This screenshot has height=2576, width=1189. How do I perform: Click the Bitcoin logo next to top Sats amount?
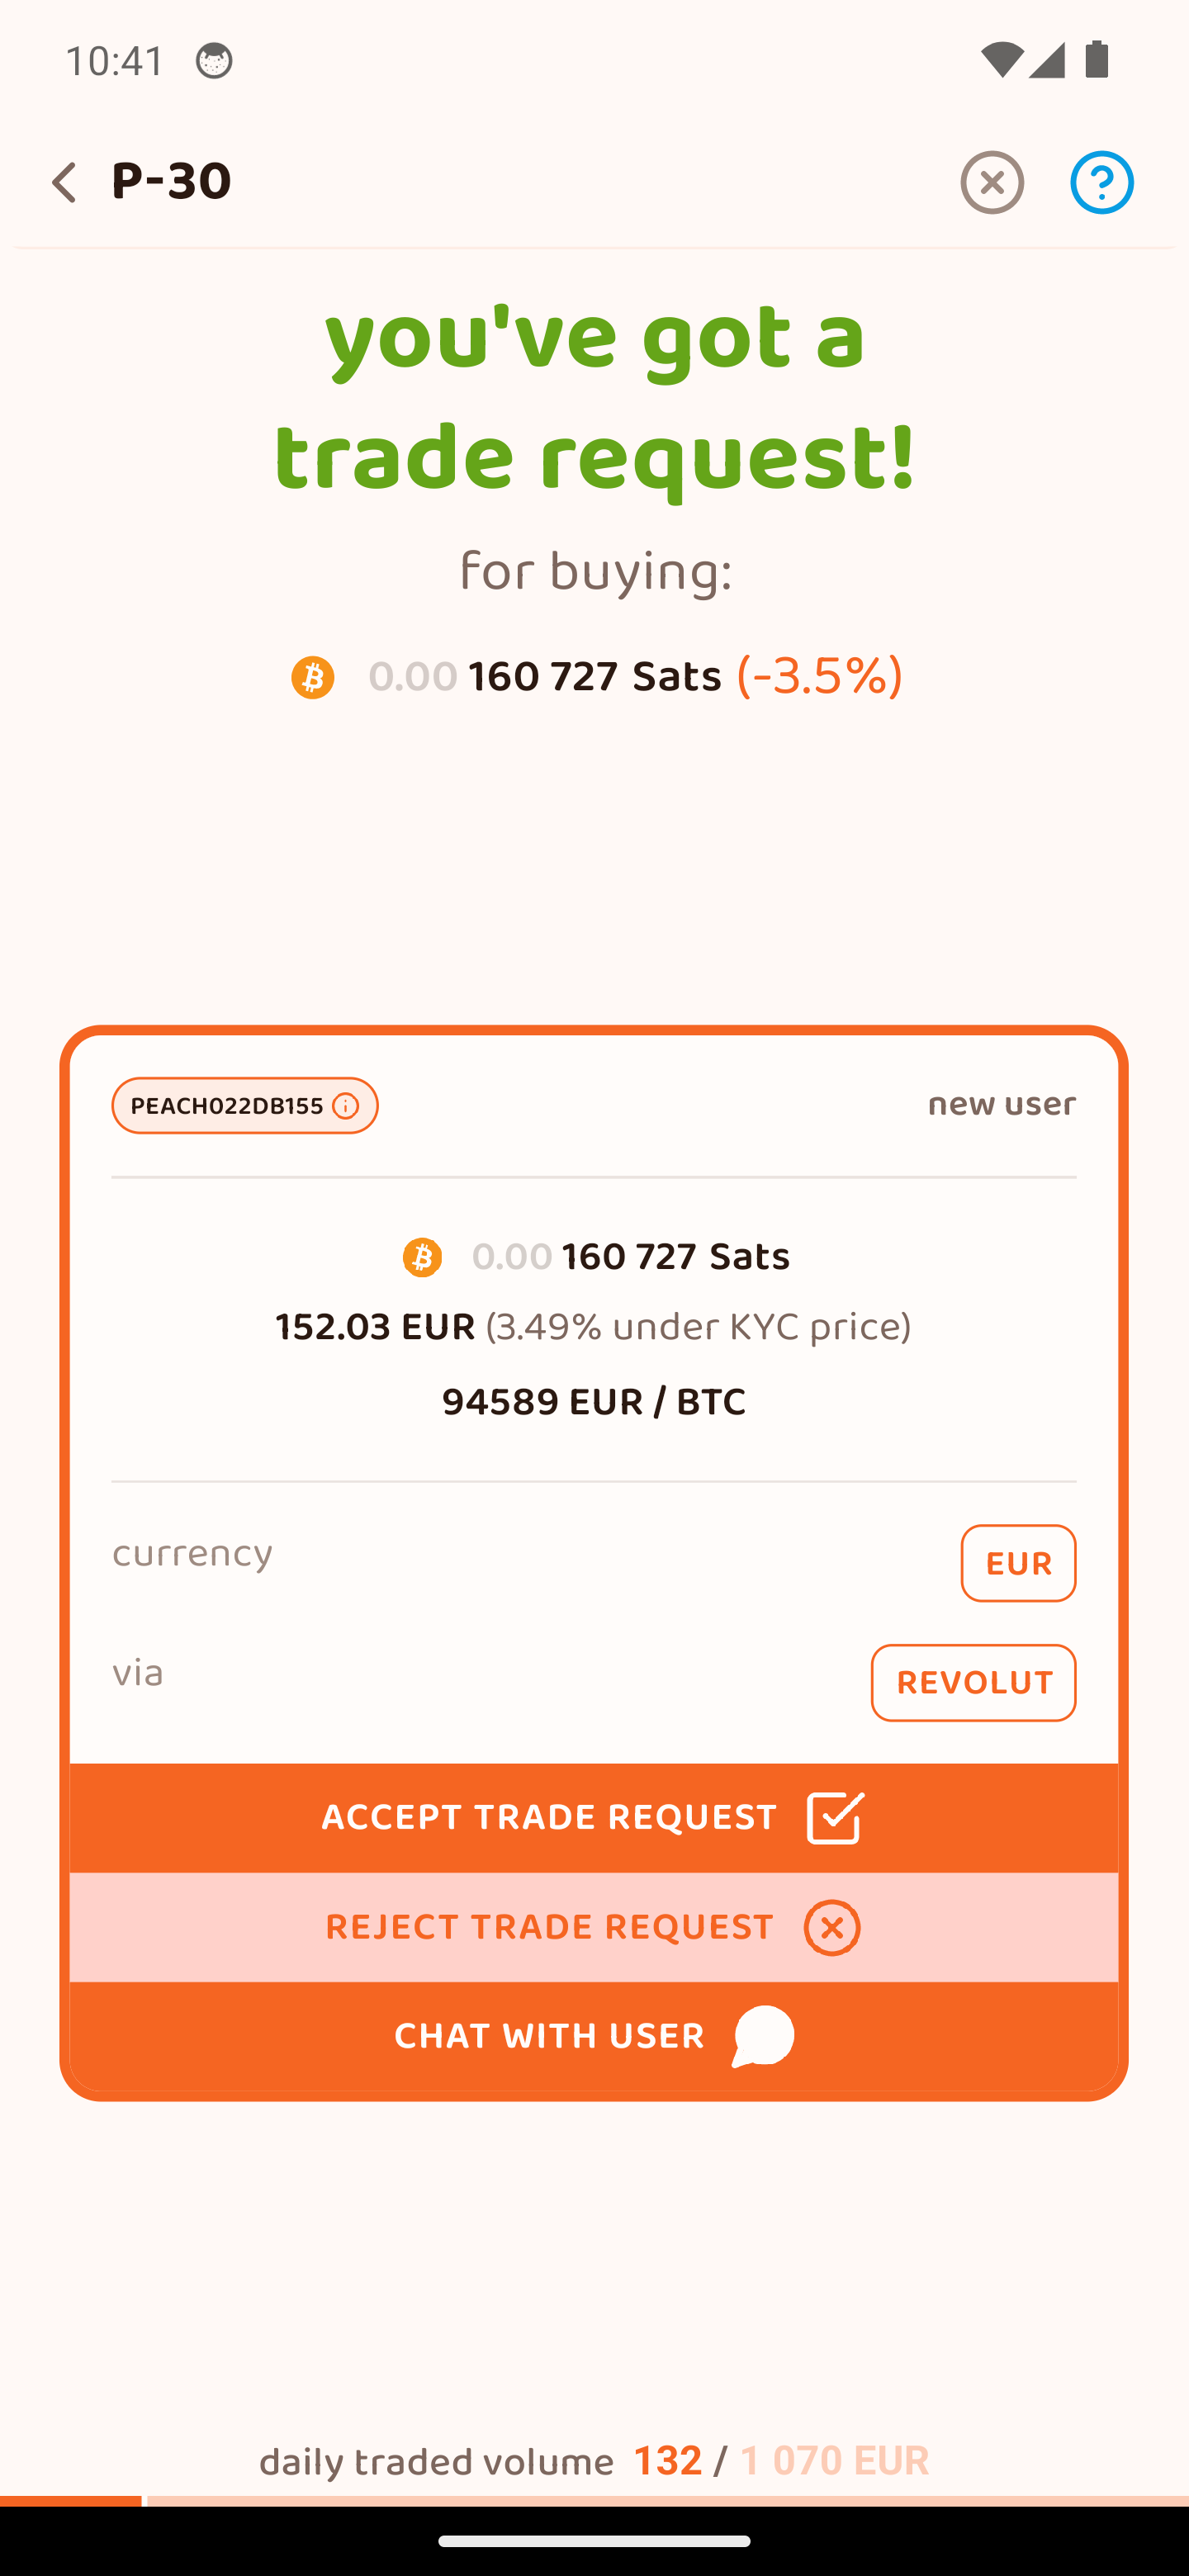[312, 678]
